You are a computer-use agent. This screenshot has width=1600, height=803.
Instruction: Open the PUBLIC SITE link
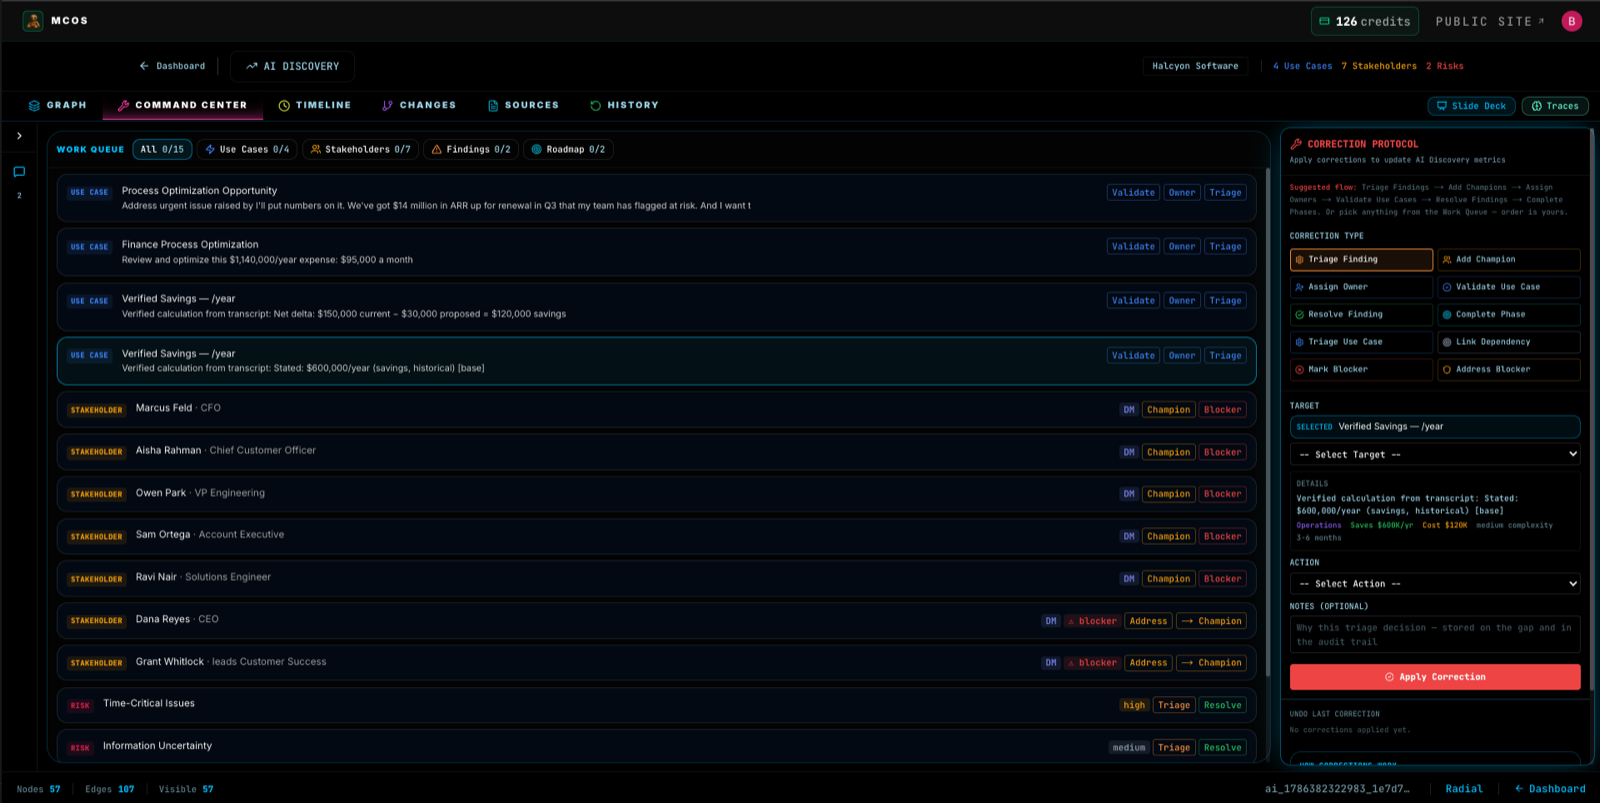[x=1489, y=21]
